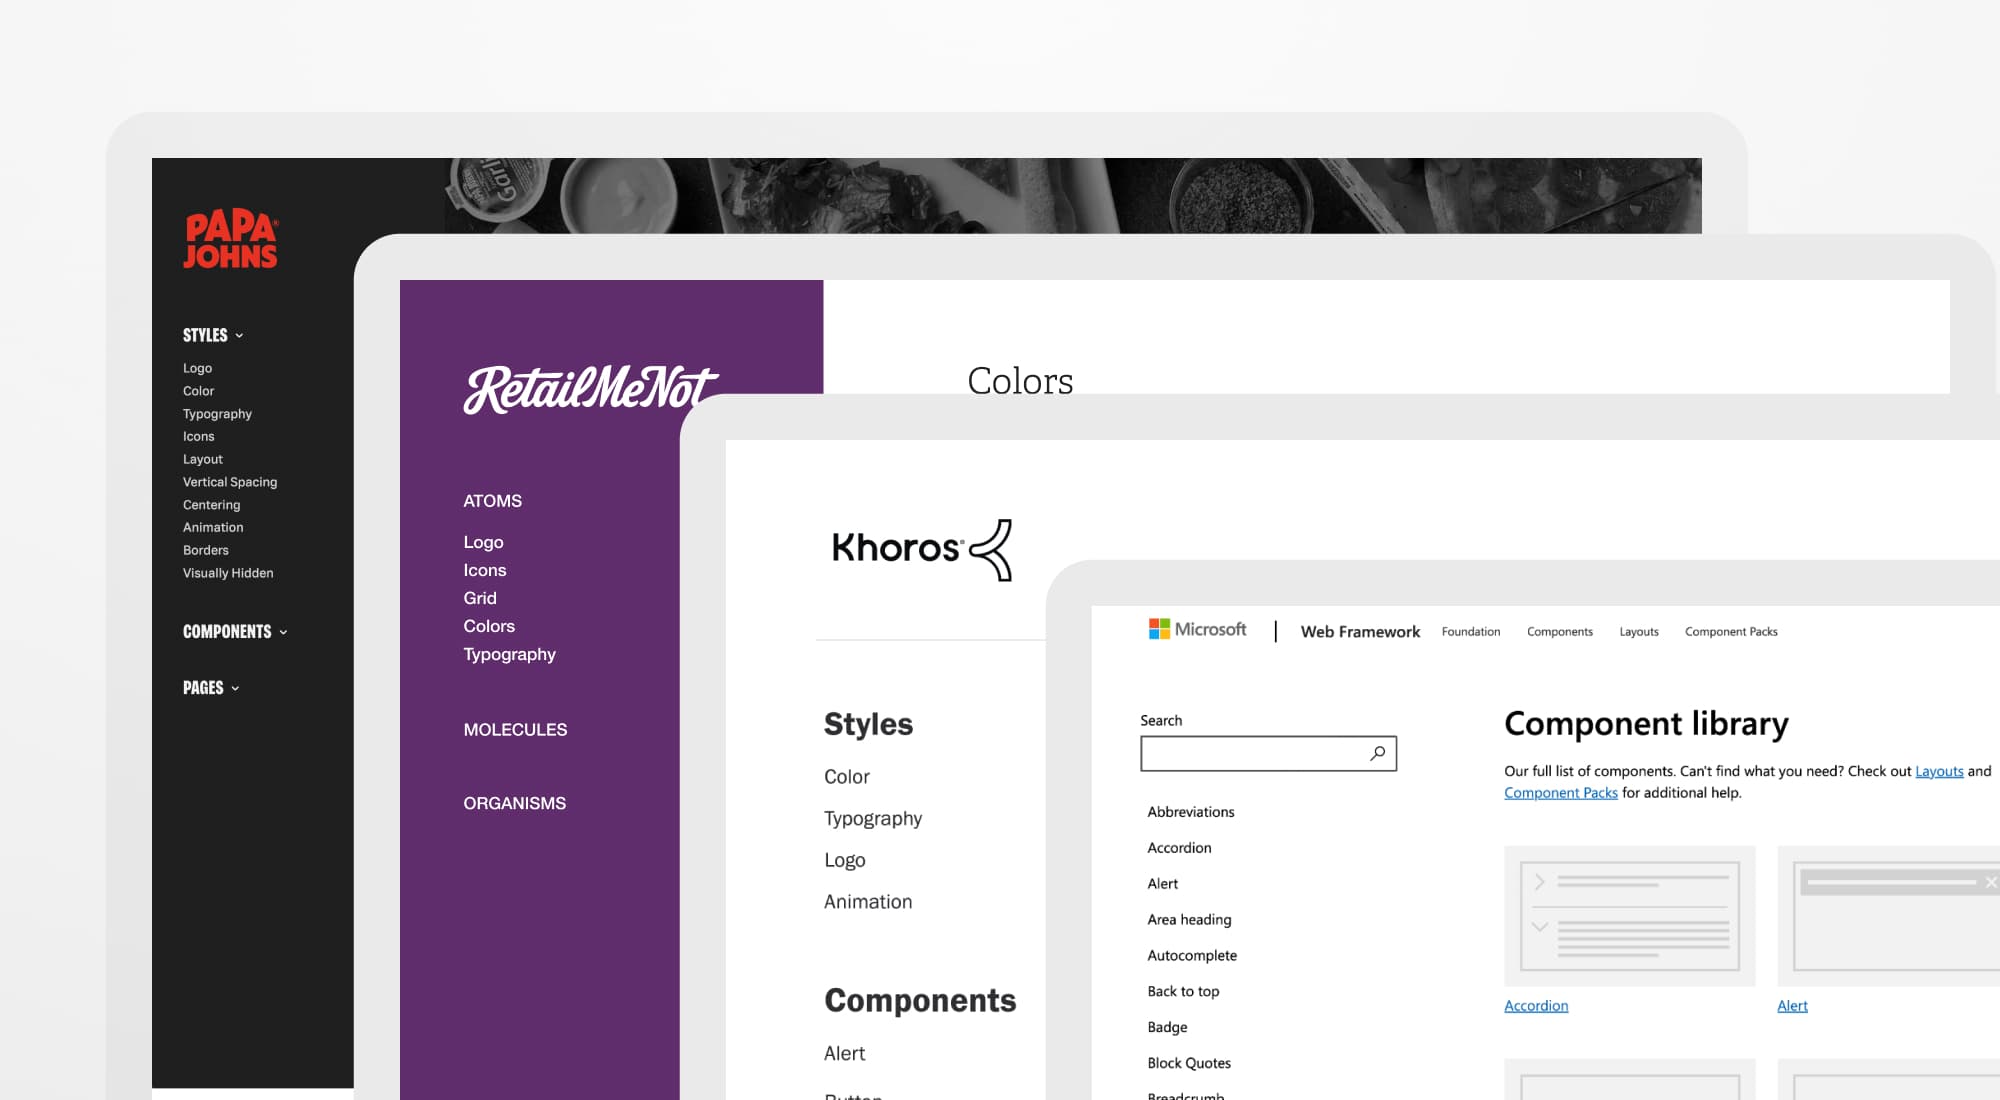Open the Alert preview thumbnail
The width and height of the screenshot is (2000, 1100).
click(1888, 917)
